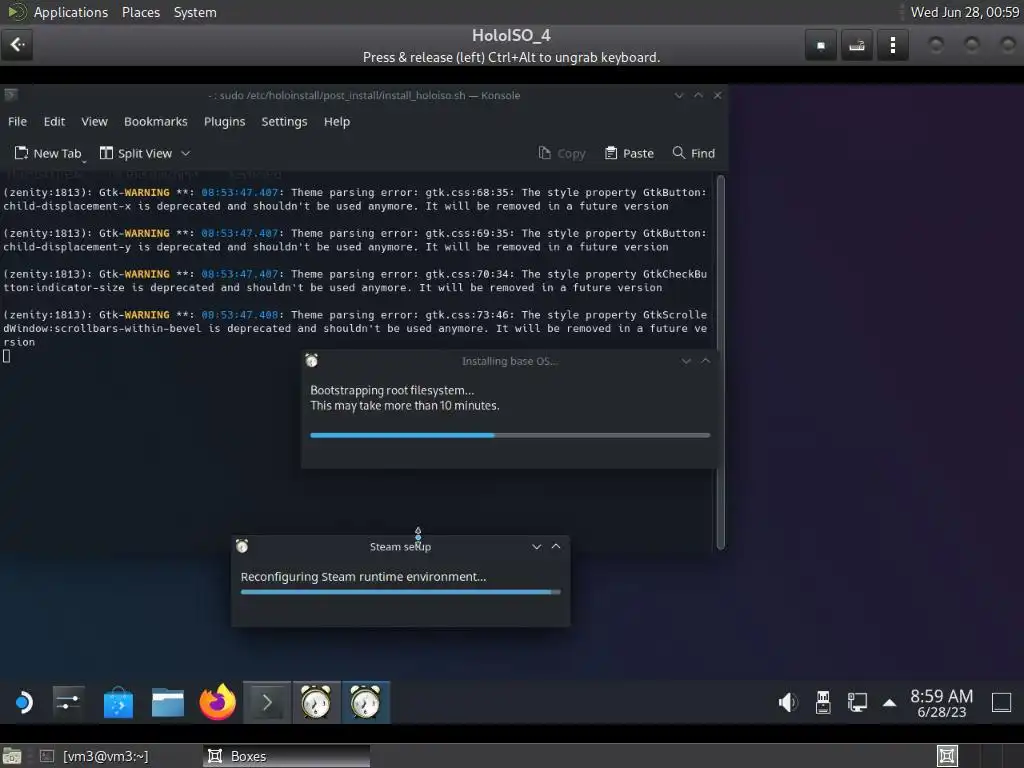Open the host Places menu
The height and width of the screenshot is (768, 1024).
pos(141,12)
